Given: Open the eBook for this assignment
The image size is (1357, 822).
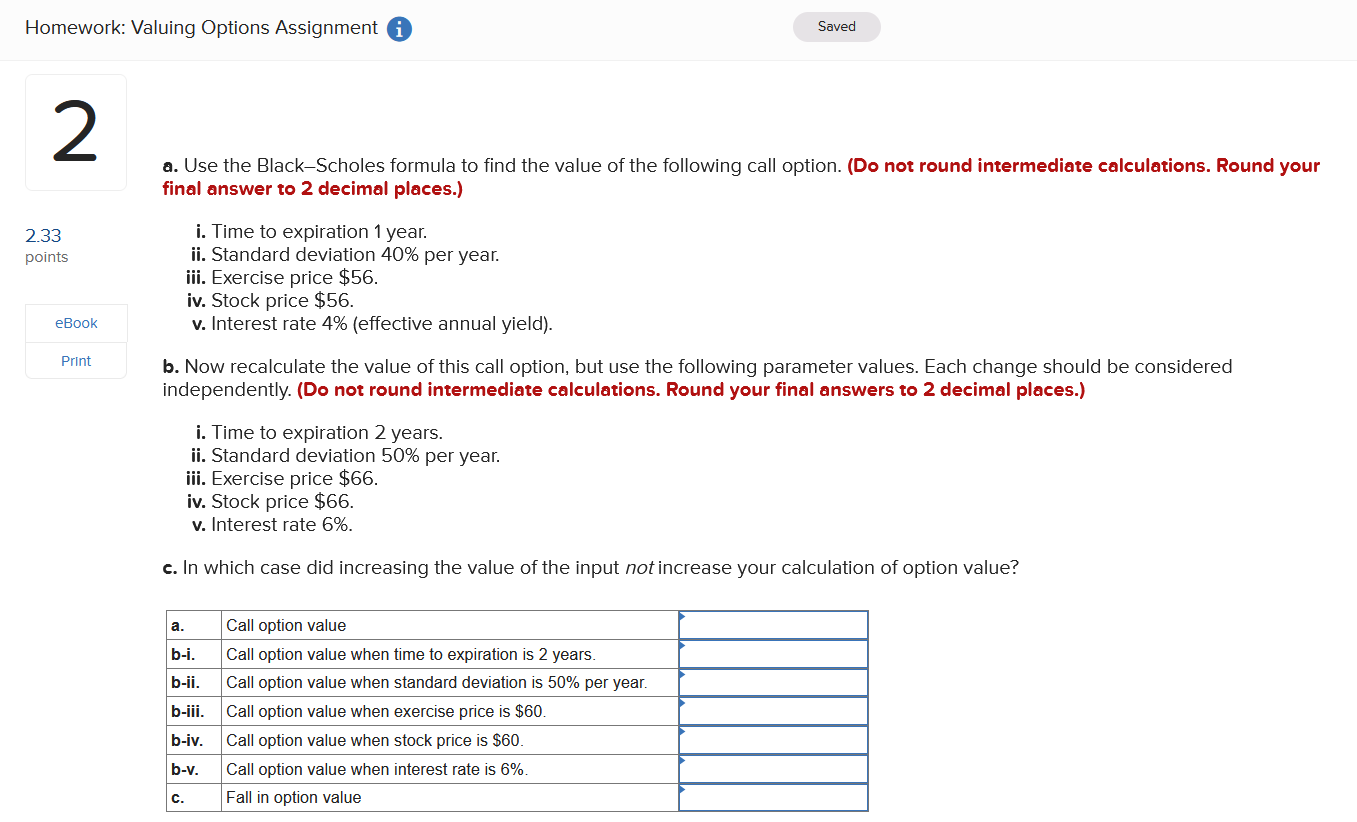Looking at the screenshot, I should click(75, 322).
